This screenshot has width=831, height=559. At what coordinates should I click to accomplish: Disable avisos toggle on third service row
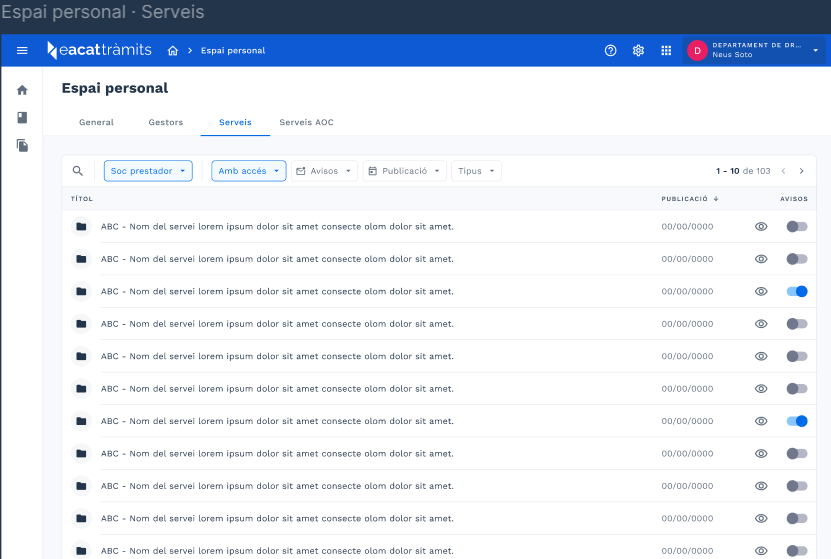coord(796,292)
